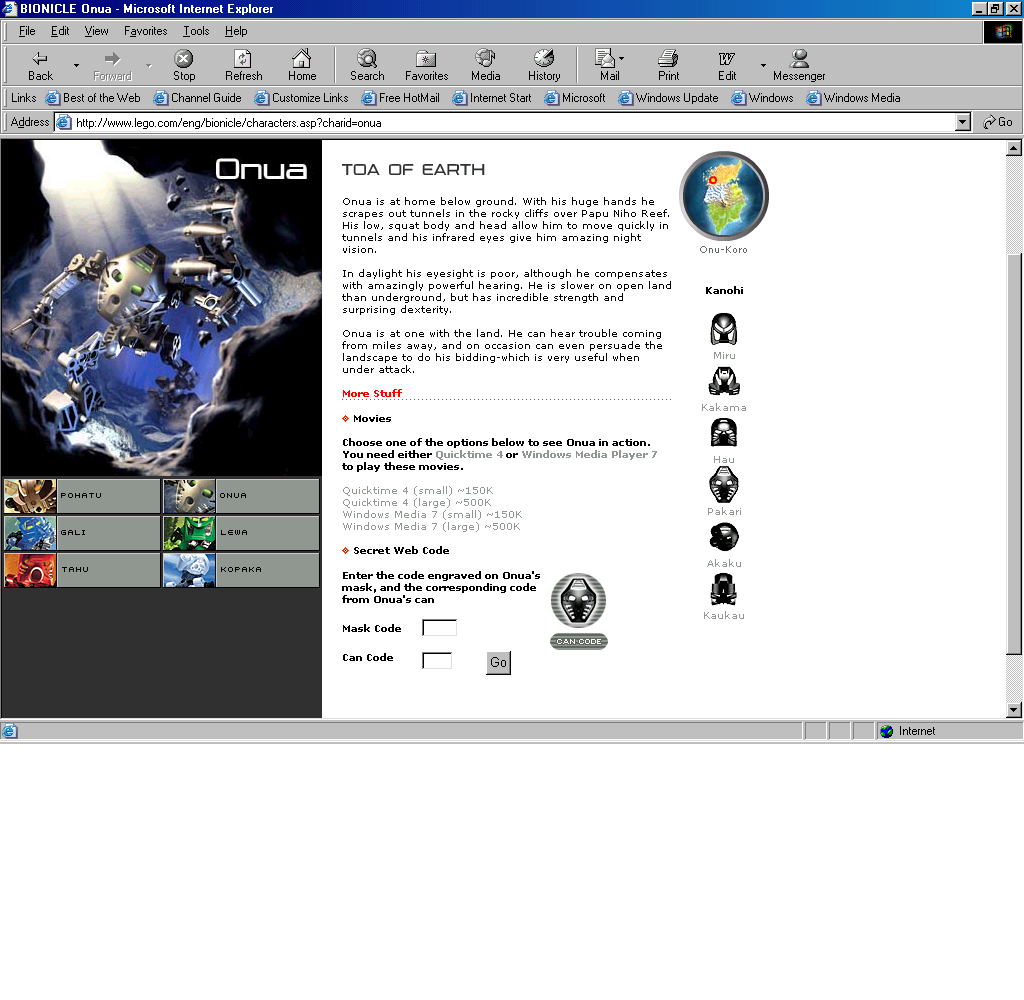Click the address bar URL field
Viewport: 1024px width, 1000px height.
[x=505, y=122]
